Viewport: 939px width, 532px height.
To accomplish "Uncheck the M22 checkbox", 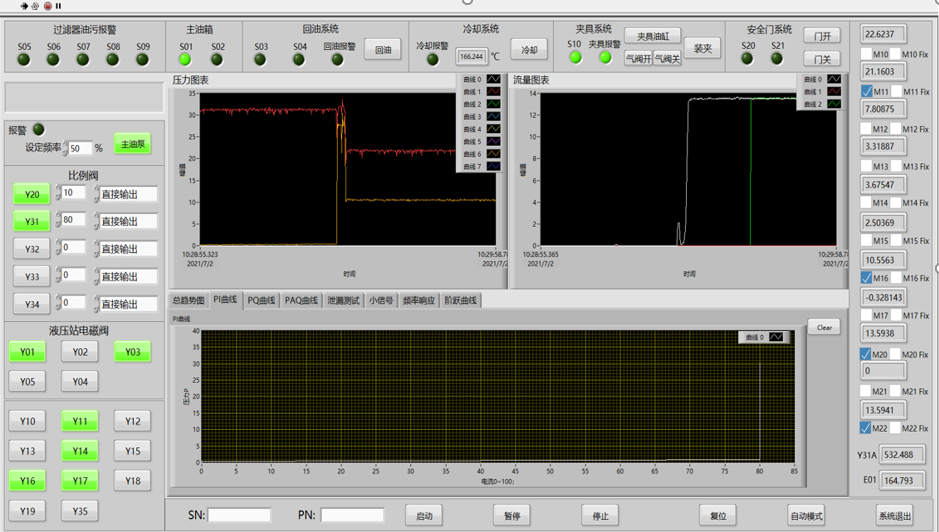I will tap(866, 428).
